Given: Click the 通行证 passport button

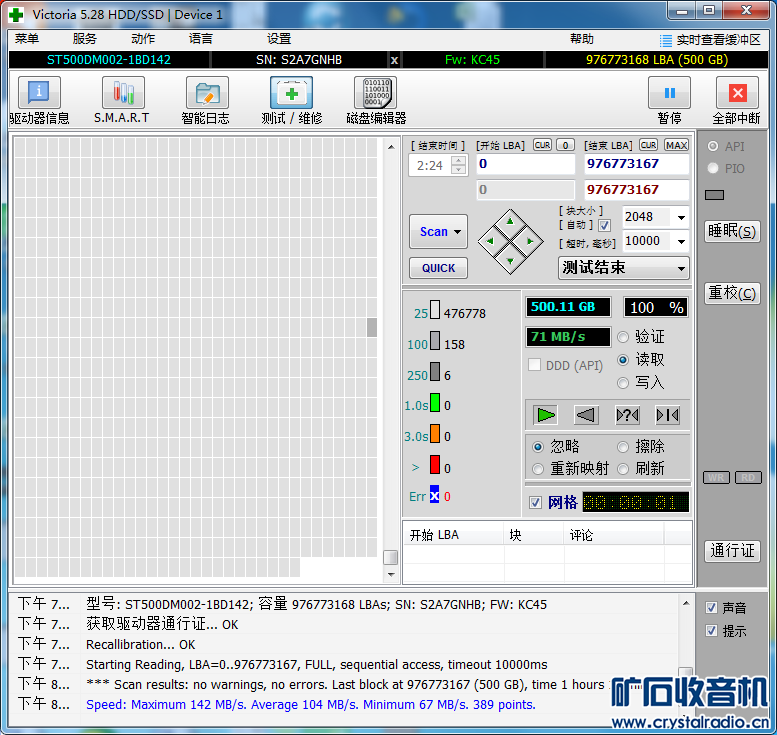Looking at the screenshot, I should coord(732,551).
